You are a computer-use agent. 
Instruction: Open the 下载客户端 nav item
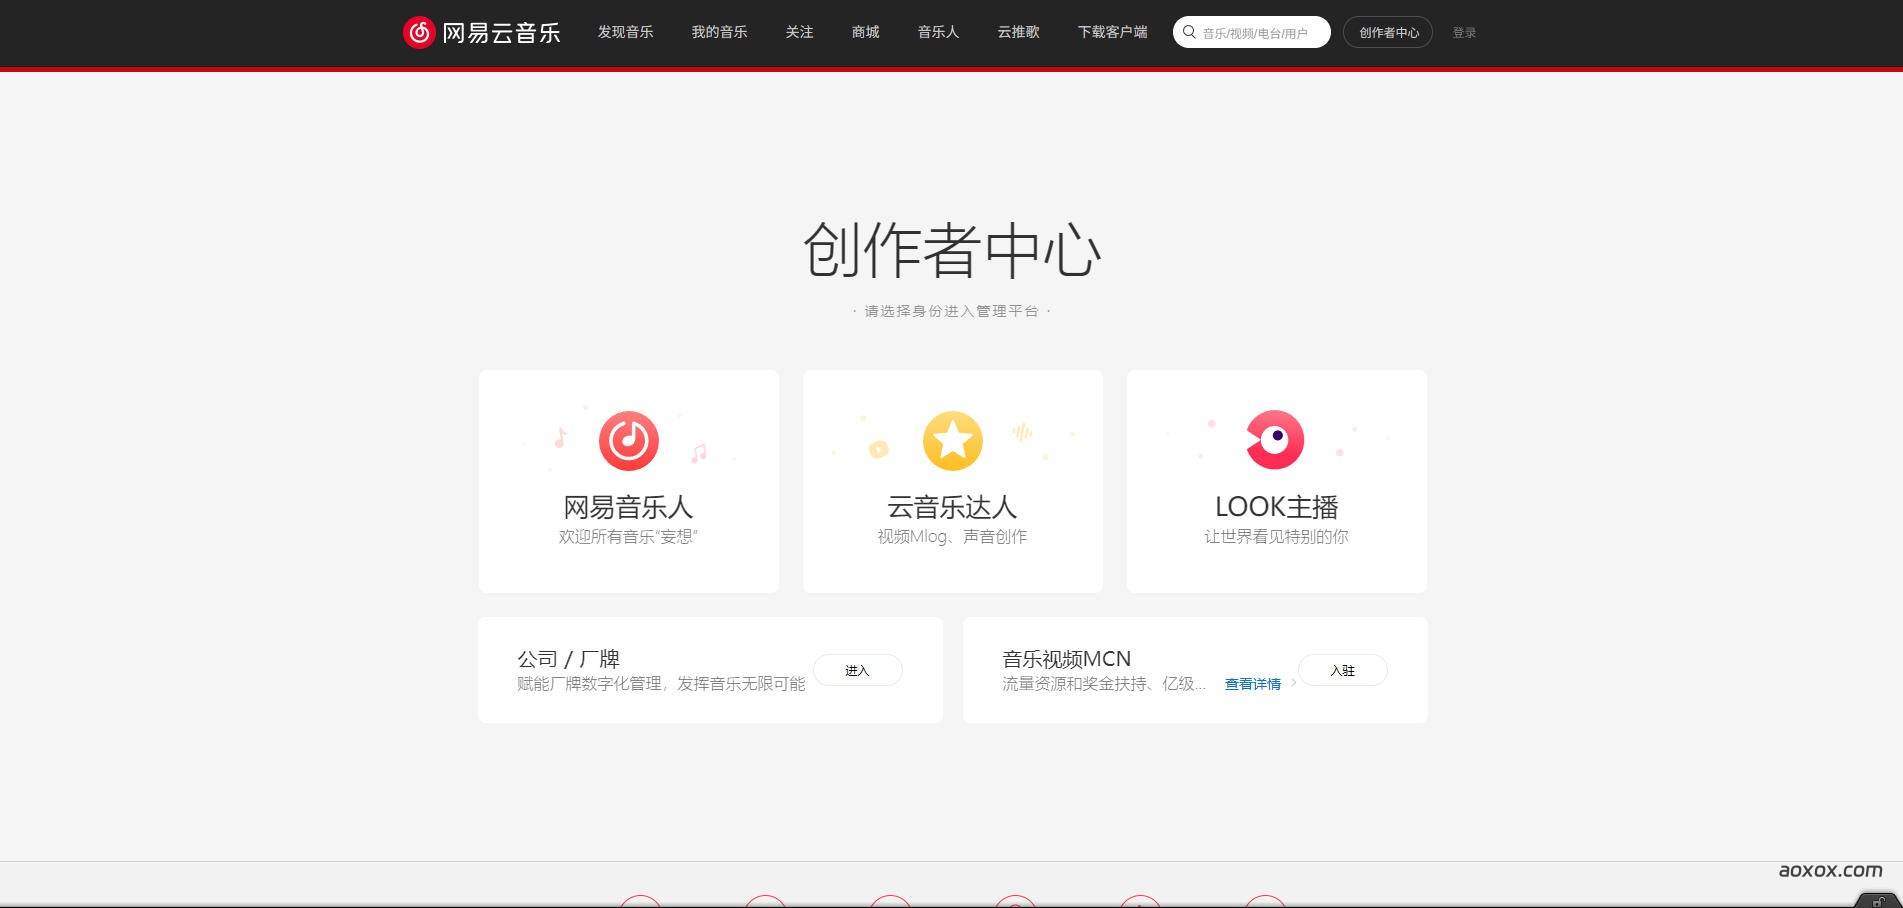coord(1113,32)
